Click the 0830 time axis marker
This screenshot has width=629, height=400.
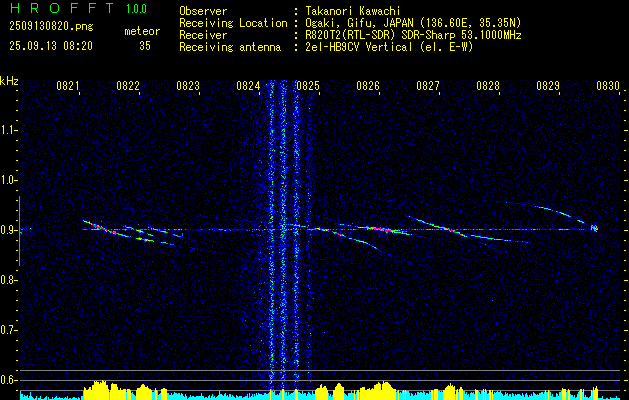(x=608, y=85)
